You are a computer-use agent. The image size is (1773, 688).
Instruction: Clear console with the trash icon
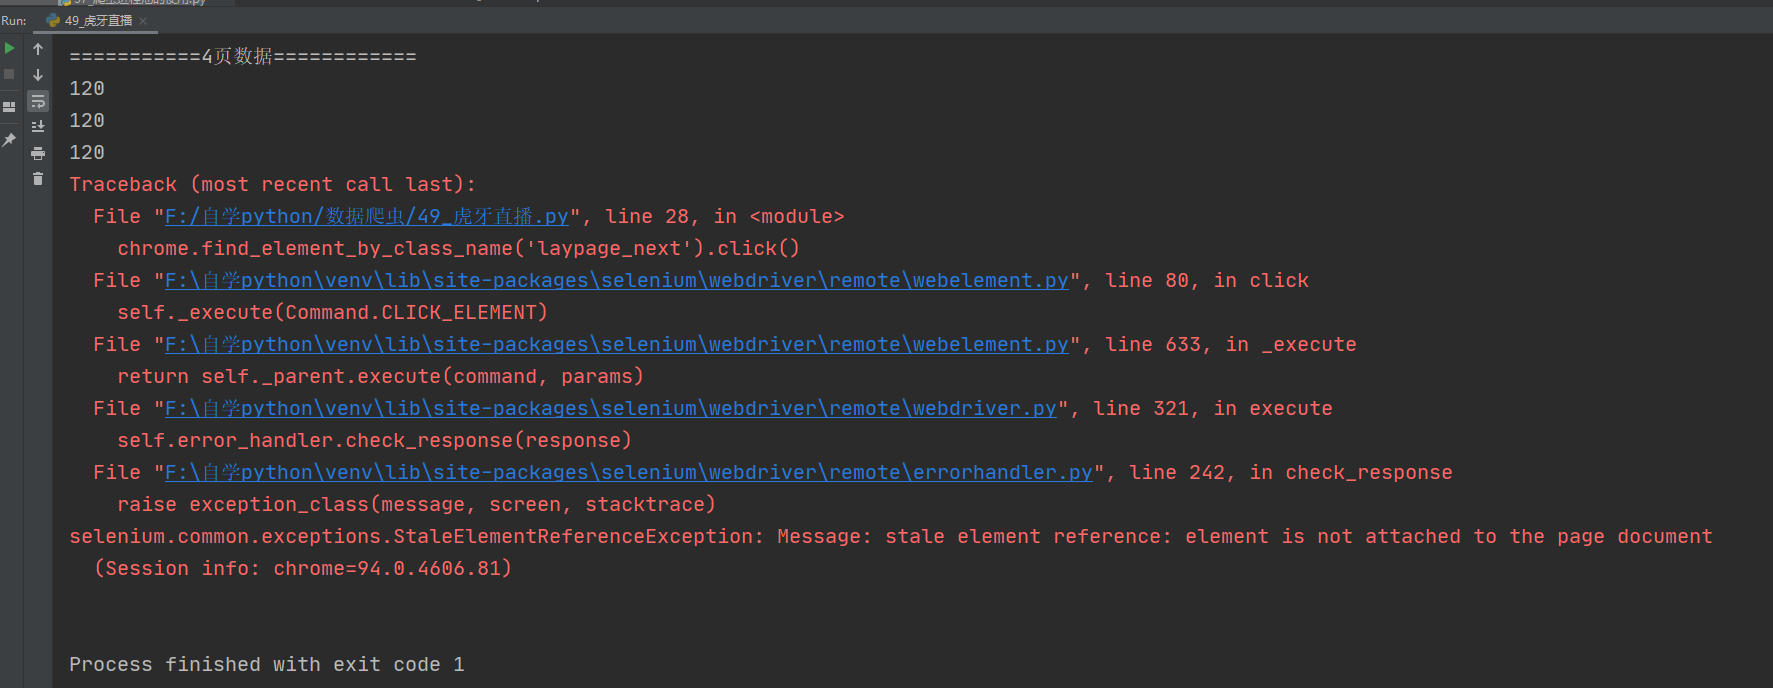(x=38, y=179)
